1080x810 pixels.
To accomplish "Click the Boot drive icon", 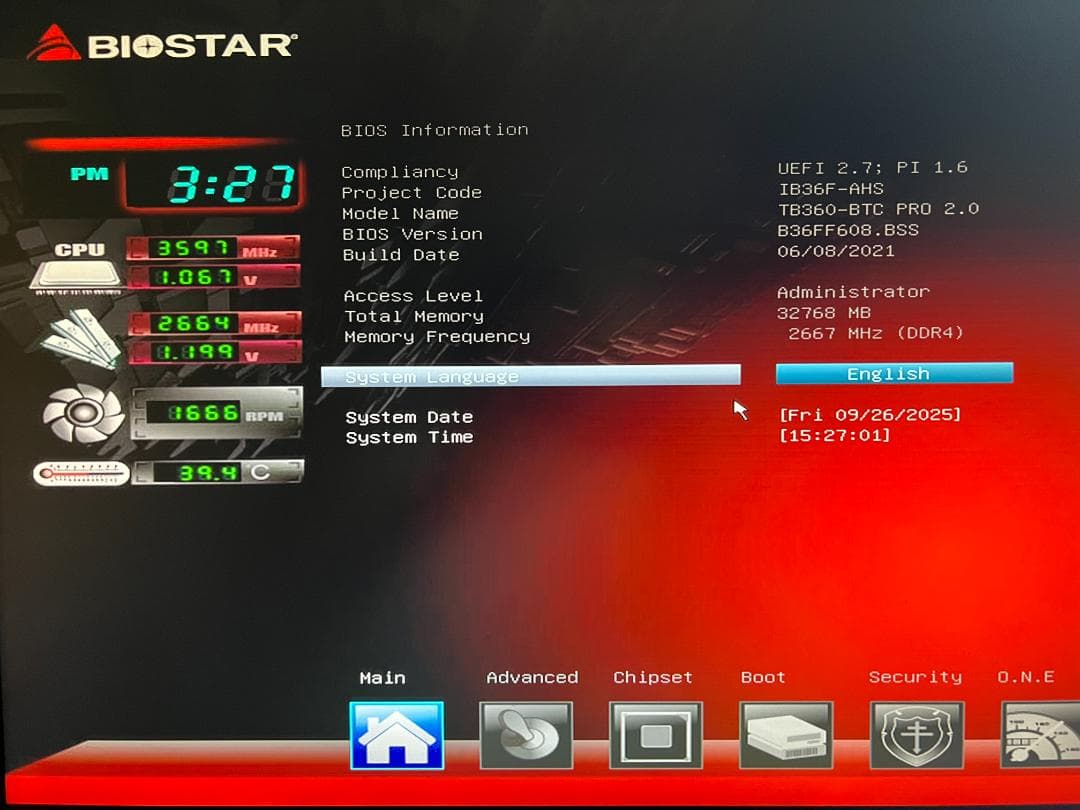I will 786,735.
